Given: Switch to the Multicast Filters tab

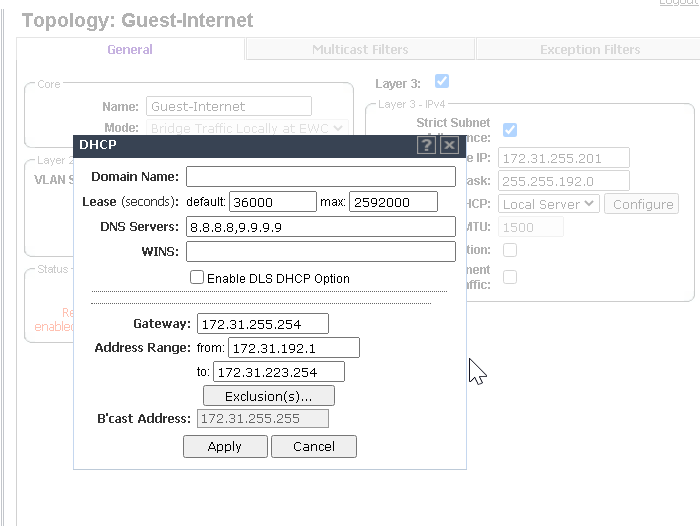Looking at the screenshot, I should coord(360,49).
